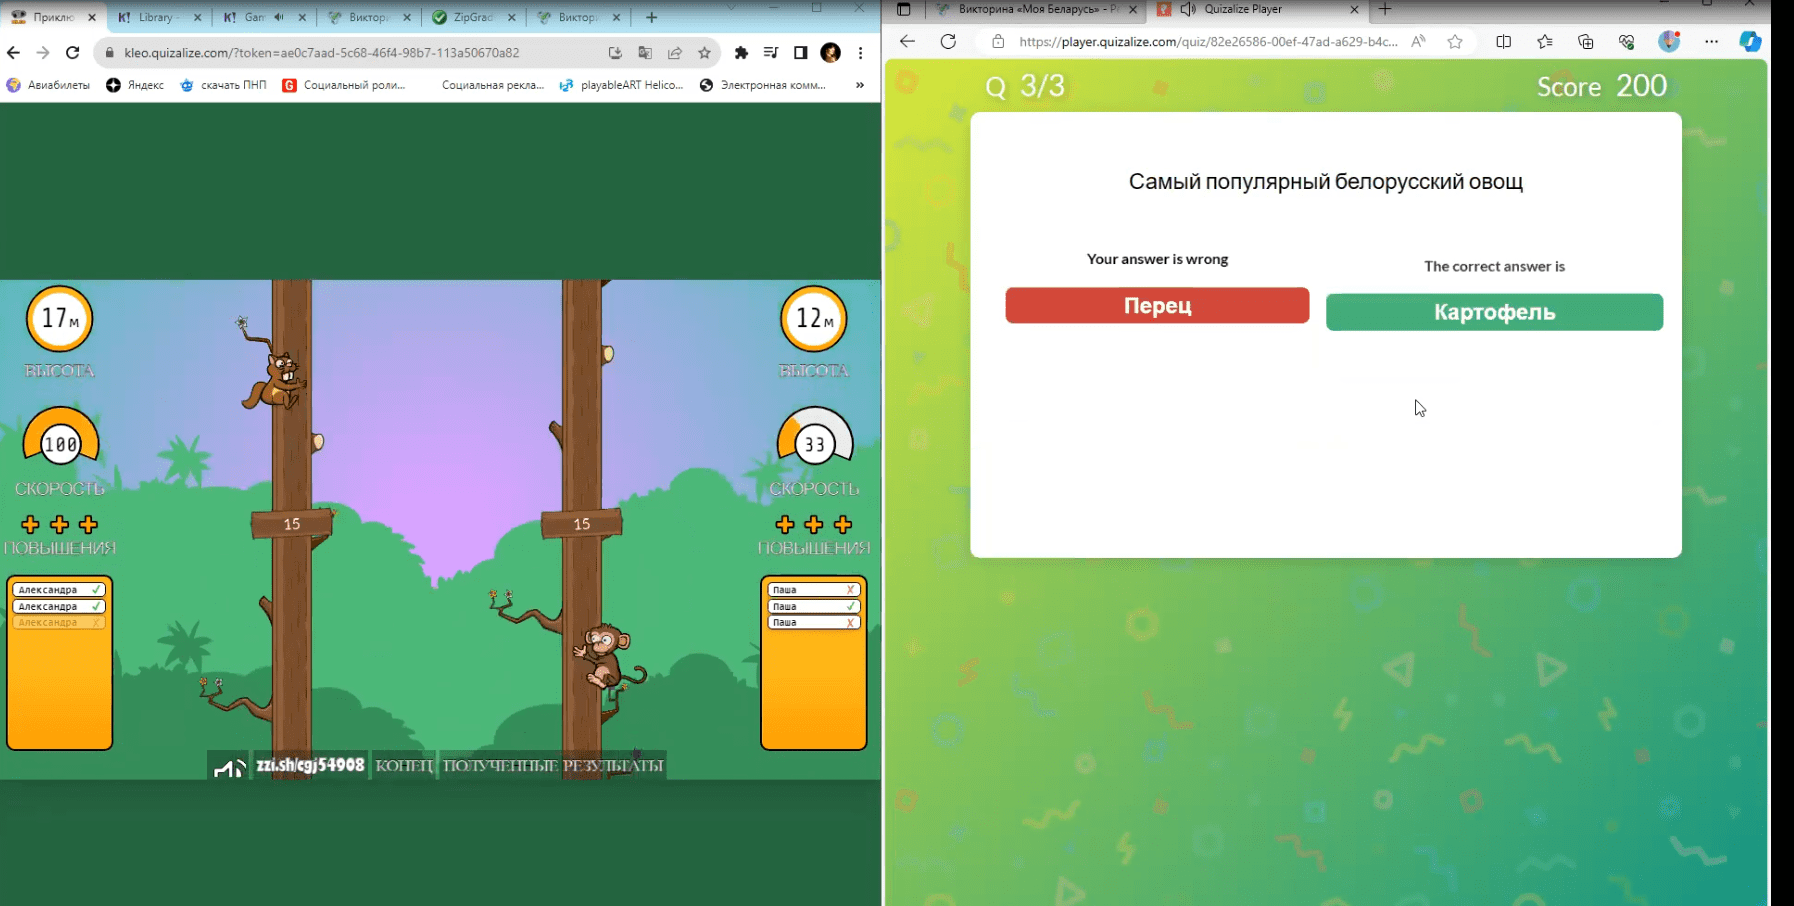
Task: Click the zzi.sh/cgj54908 join link
Action: (310, 765)
